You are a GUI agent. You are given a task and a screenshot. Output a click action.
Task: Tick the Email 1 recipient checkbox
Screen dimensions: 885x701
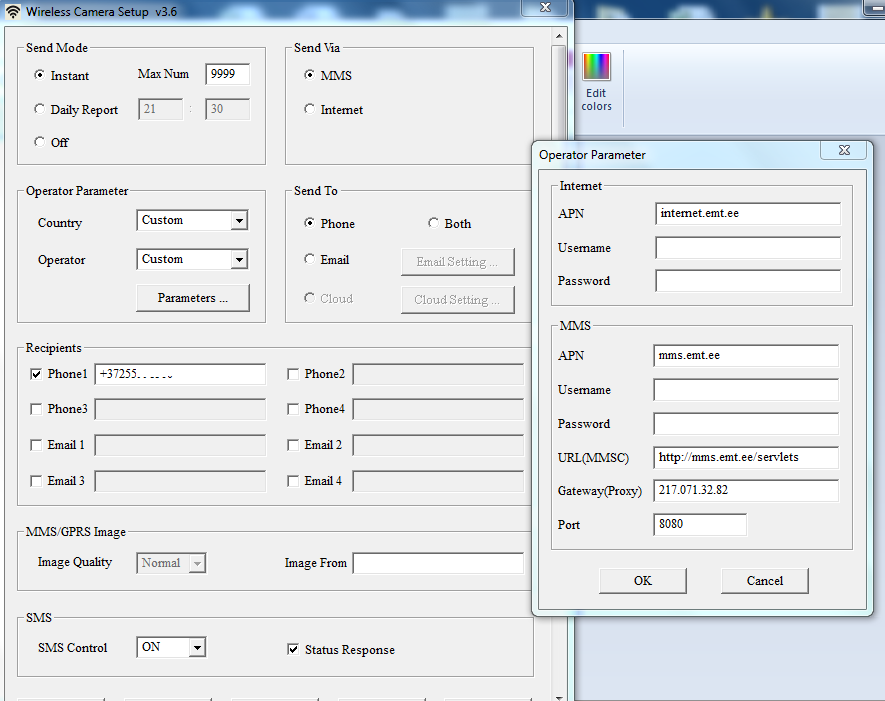(36, 445)
